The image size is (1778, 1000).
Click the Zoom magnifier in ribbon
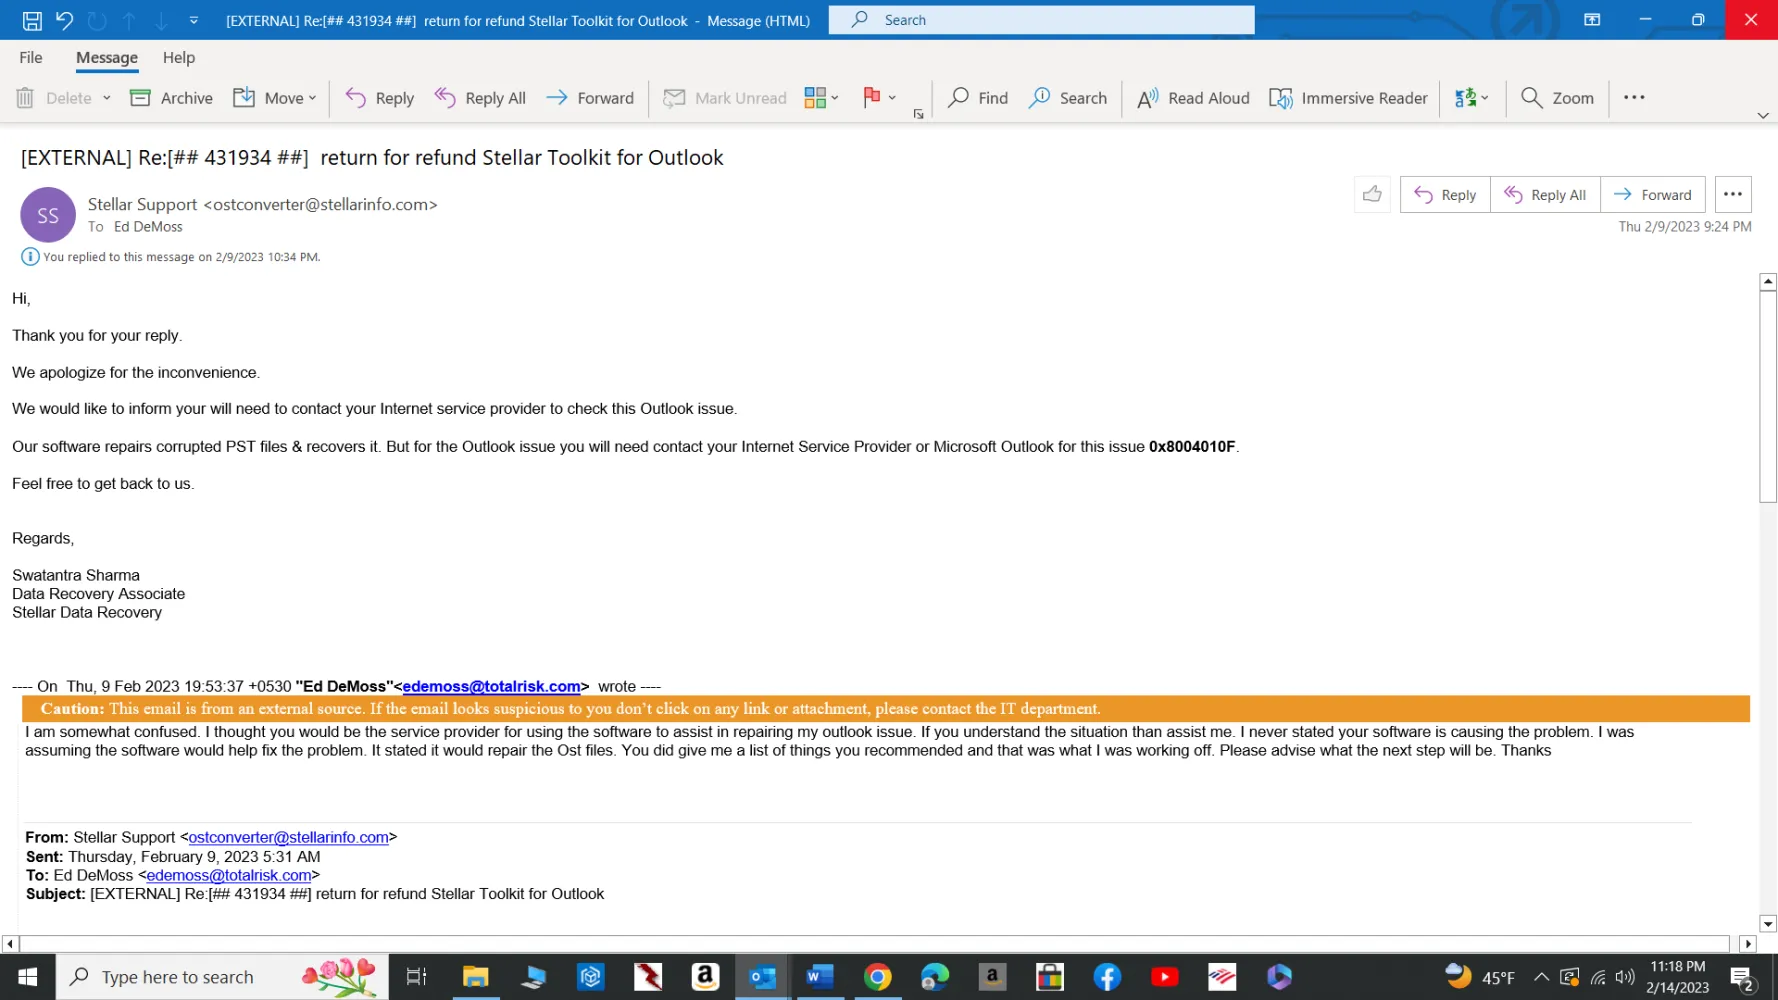coord(1557,97)
